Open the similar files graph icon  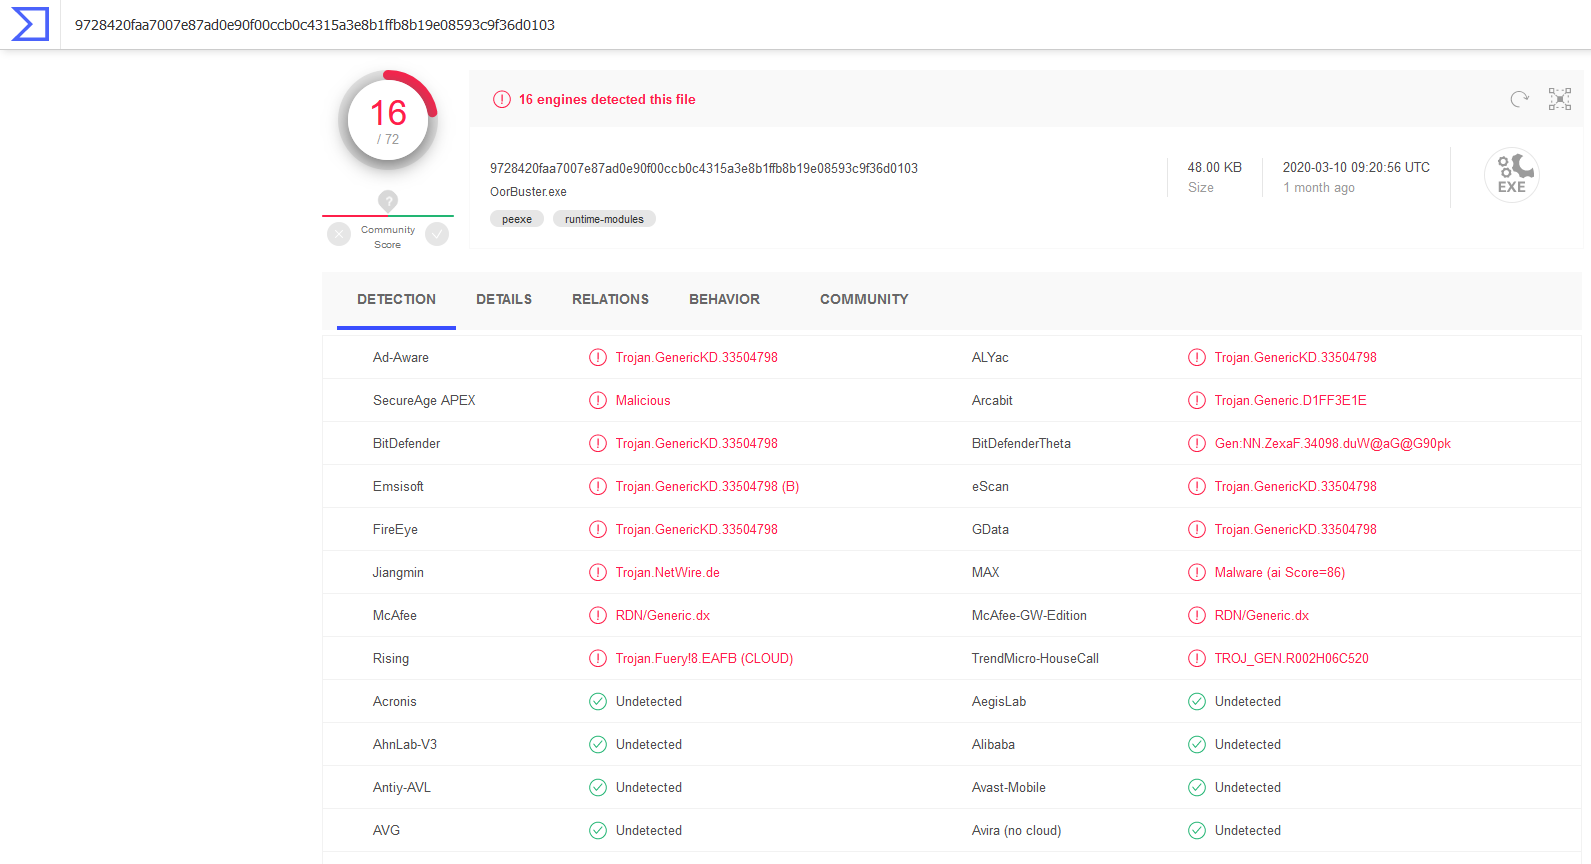point(1560,99)
